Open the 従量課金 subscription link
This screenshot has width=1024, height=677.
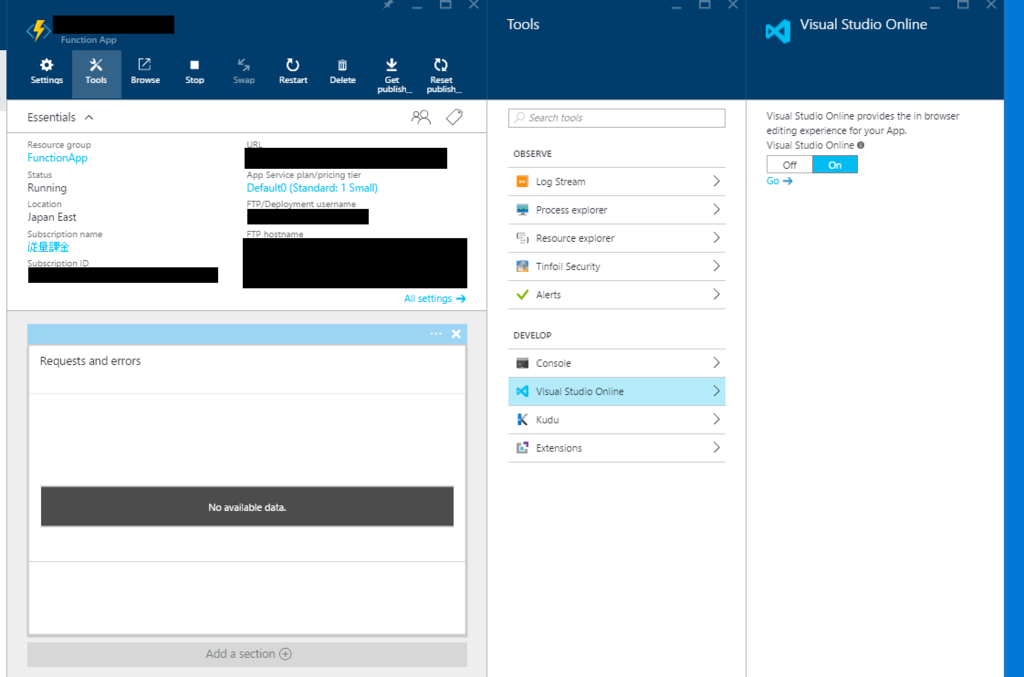tap(48, 247)
